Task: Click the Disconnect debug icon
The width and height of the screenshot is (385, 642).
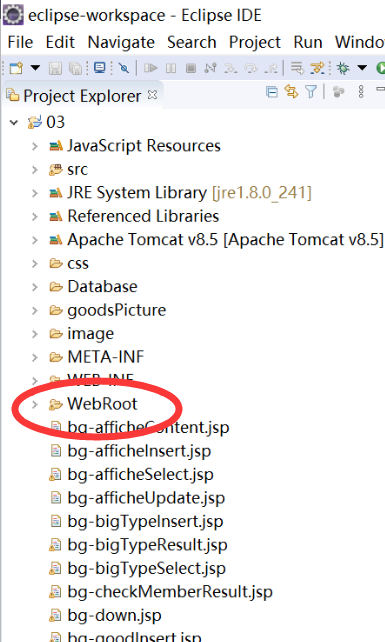Action: 211,68
